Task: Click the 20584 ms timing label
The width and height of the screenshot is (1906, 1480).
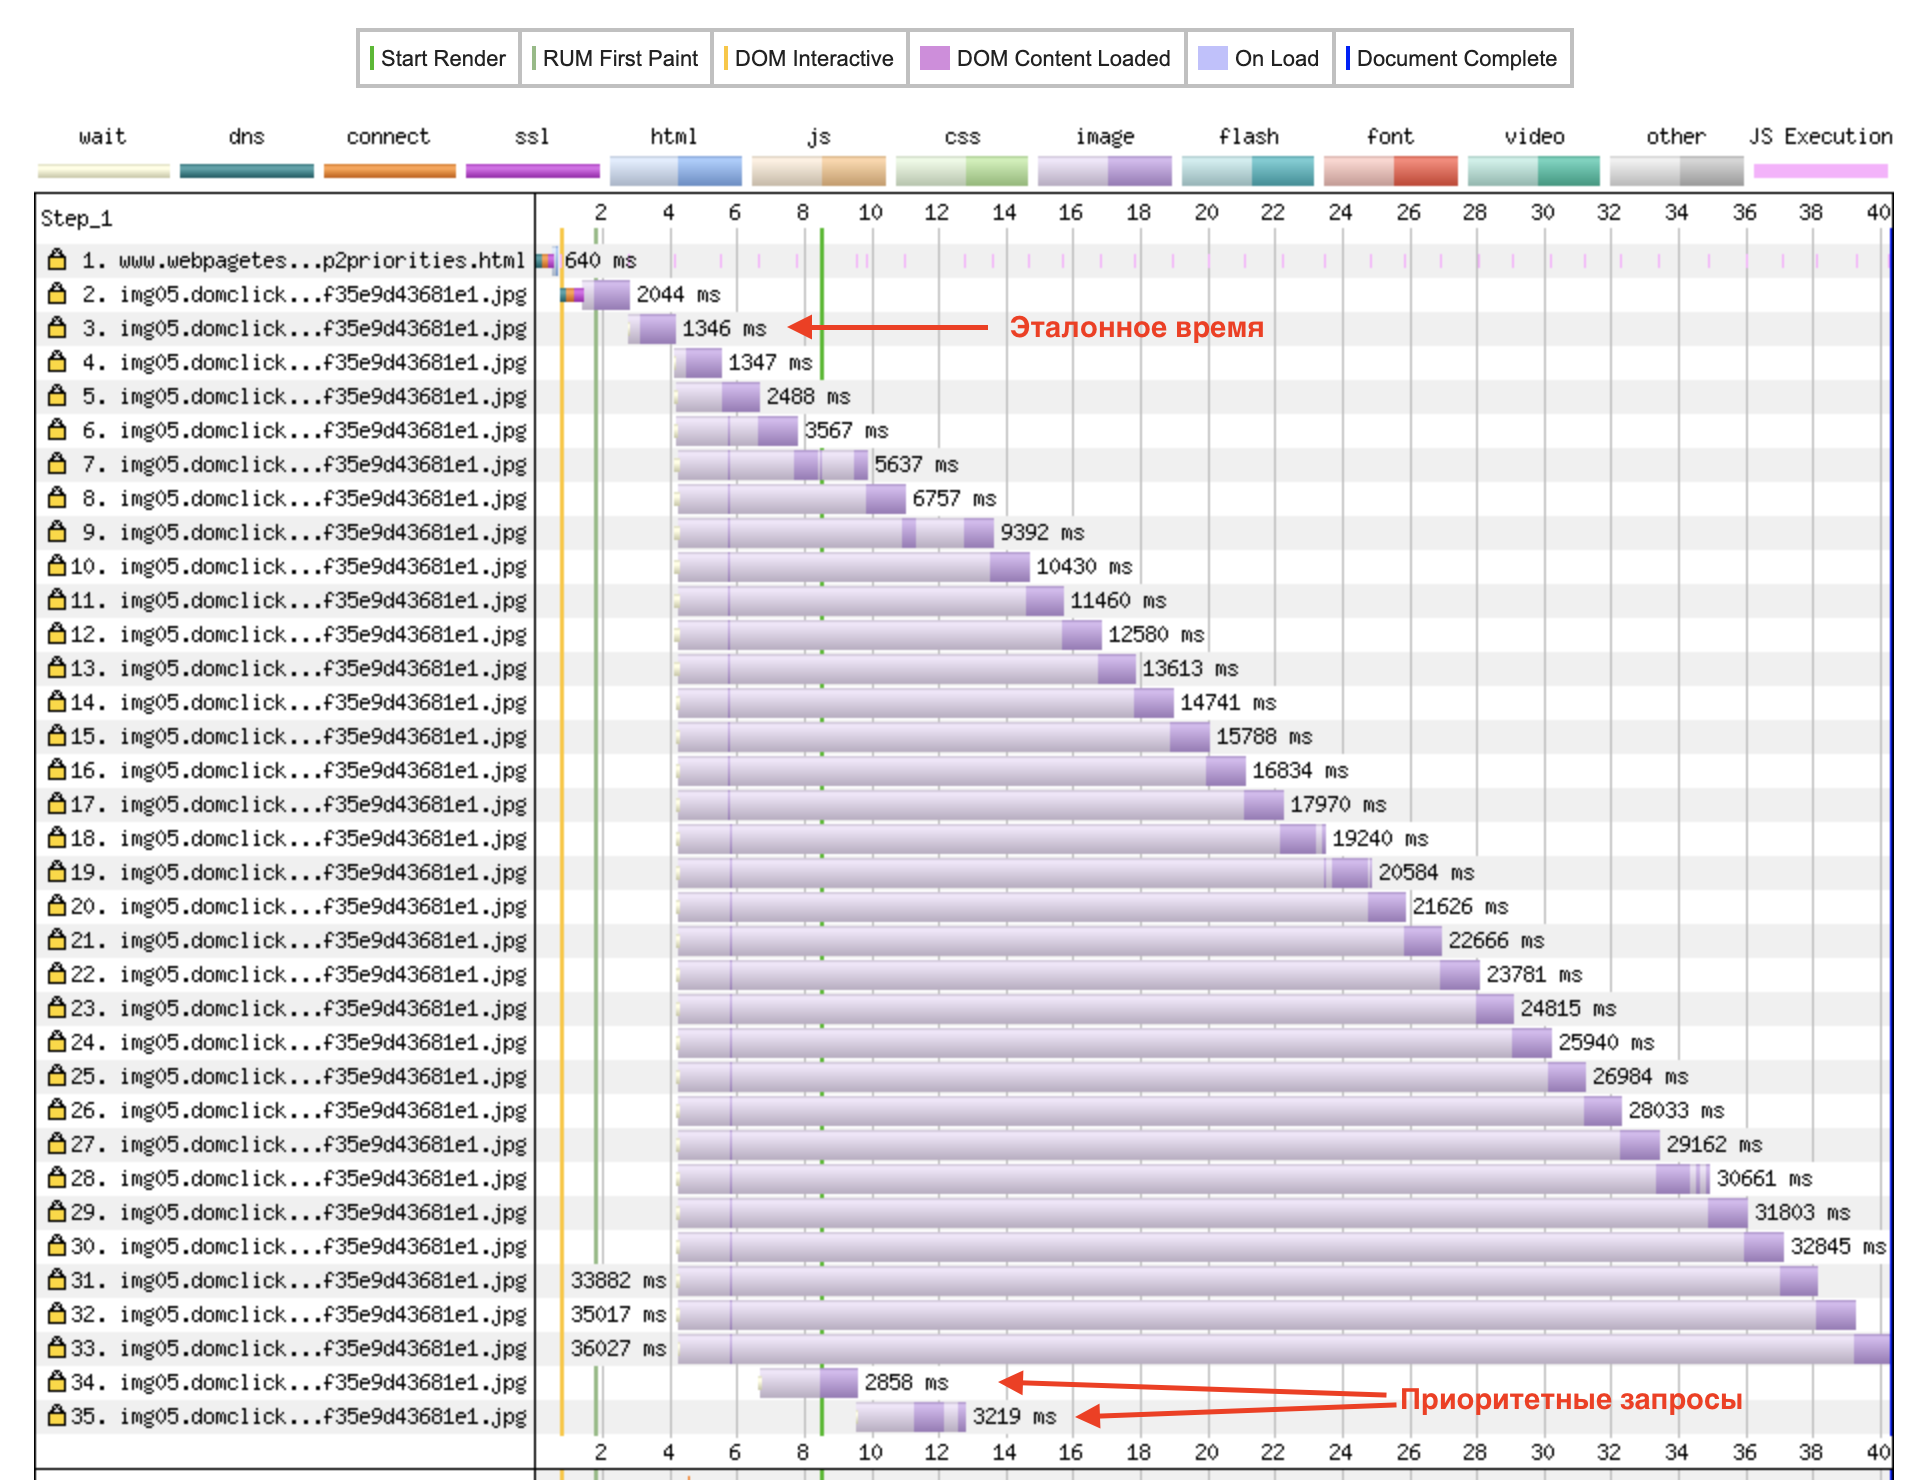Action: pos(1426,872)
